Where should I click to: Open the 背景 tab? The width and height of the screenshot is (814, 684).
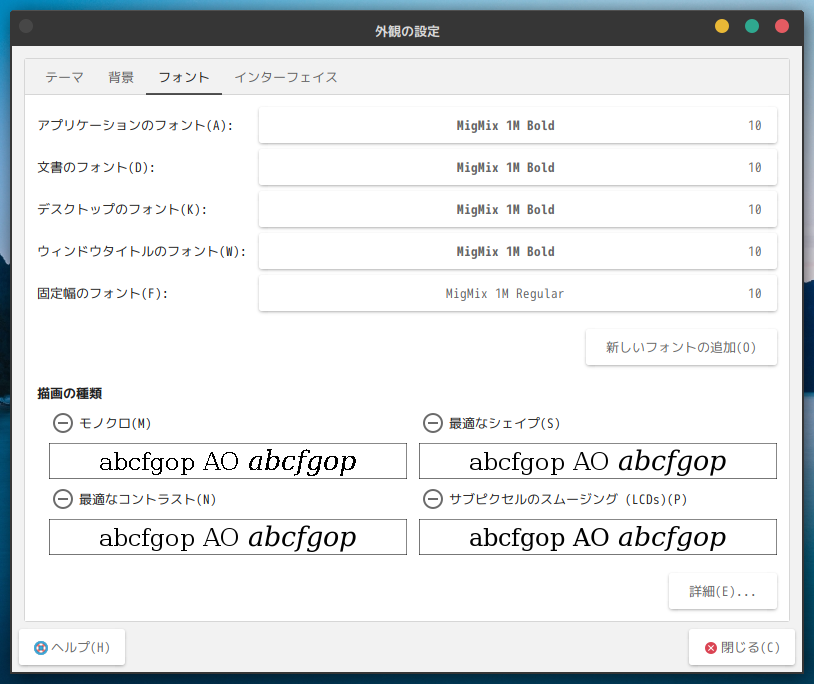(x=120, y=77)
